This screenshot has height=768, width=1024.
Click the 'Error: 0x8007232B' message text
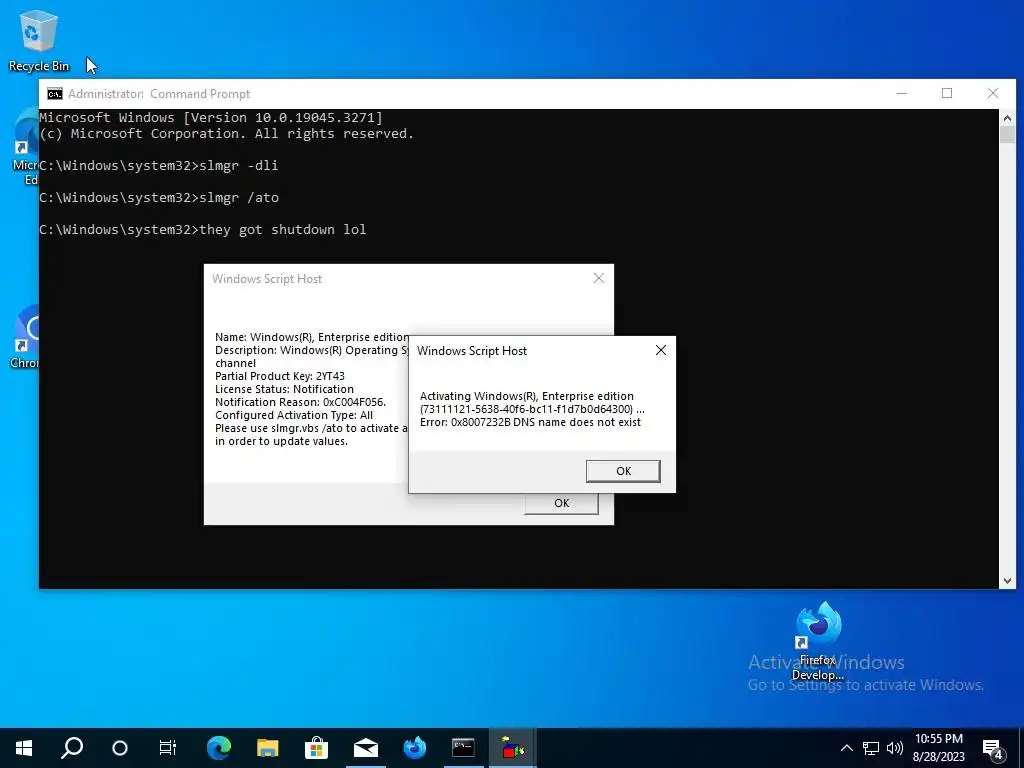530,423
